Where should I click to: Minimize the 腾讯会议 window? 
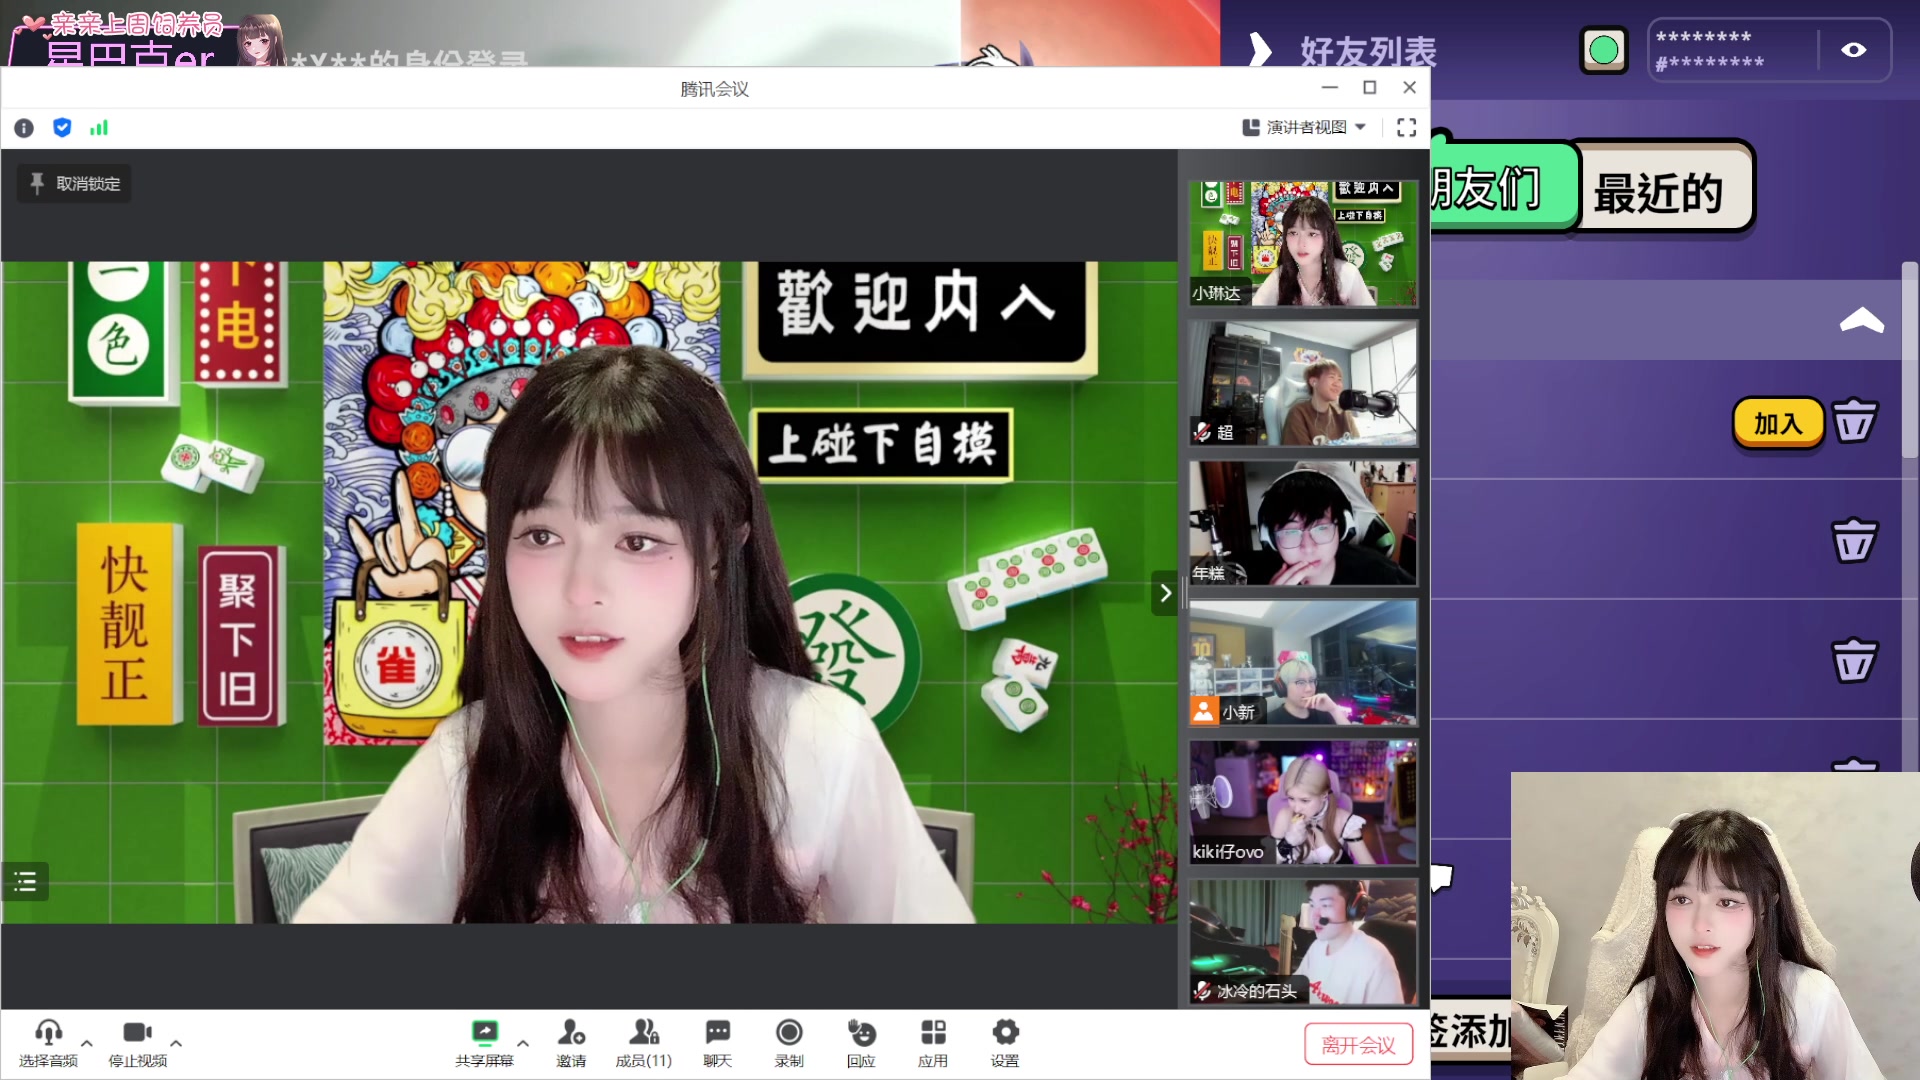coord(1330,88)
